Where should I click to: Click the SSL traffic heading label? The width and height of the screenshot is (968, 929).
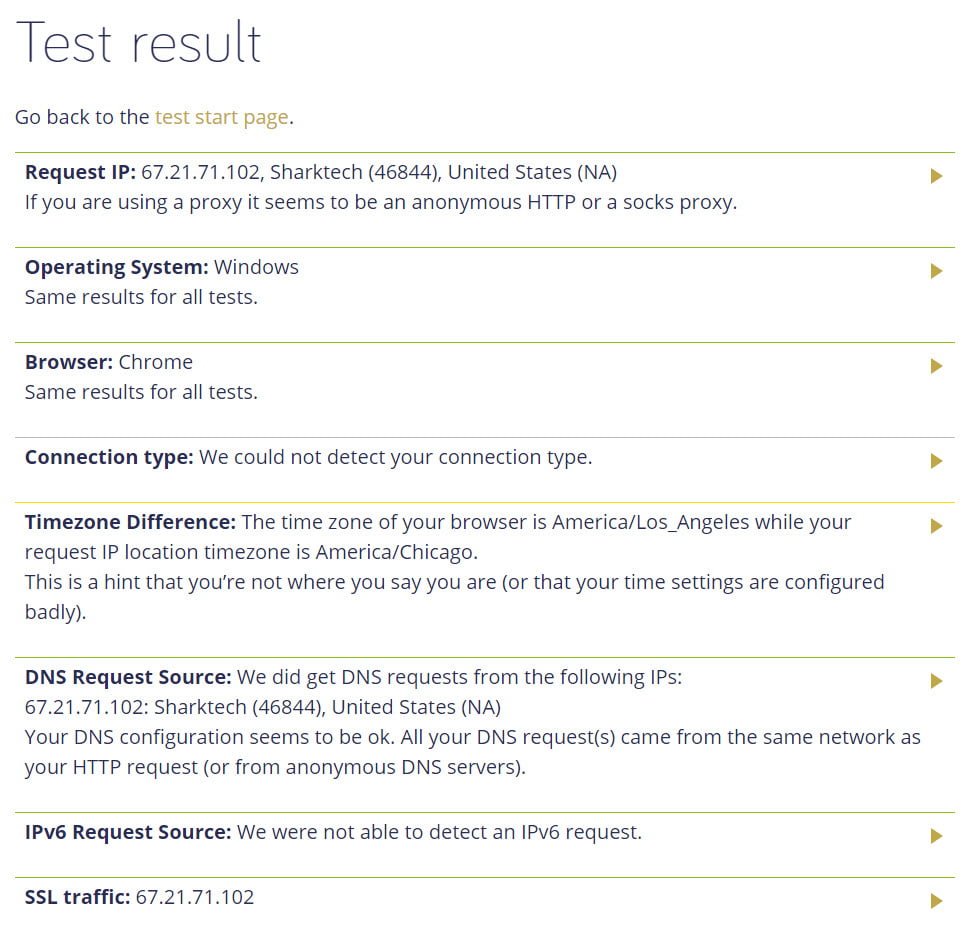pos(77,897)
